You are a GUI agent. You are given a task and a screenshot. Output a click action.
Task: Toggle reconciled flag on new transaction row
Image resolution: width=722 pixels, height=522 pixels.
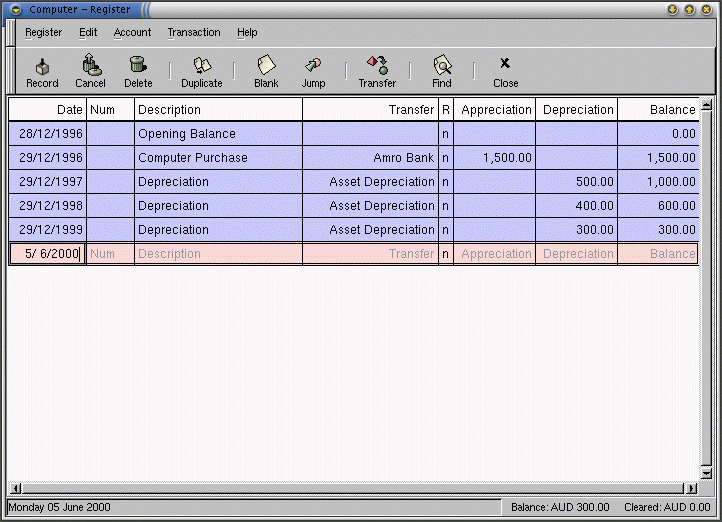point(445,254)
